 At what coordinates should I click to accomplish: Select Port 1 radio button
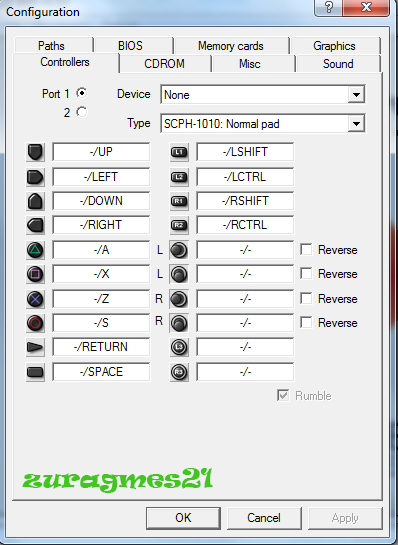point(82,93)
